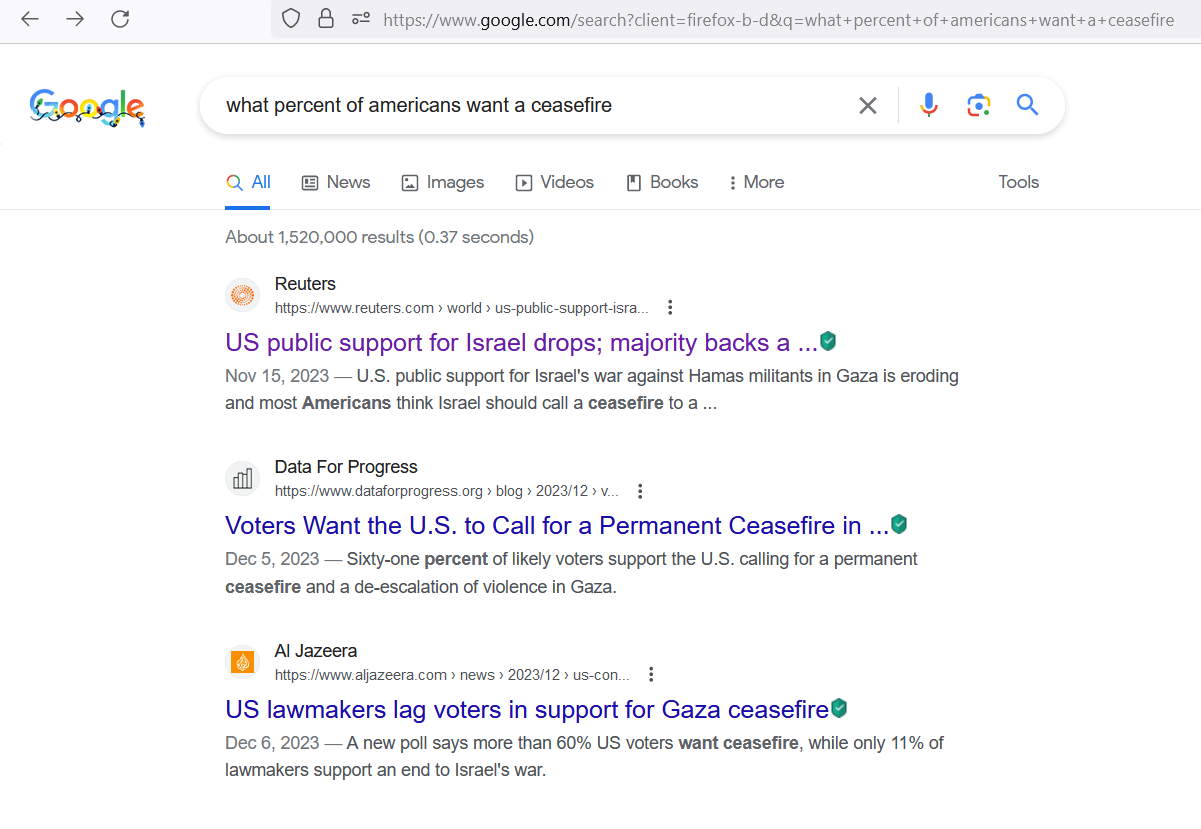
Task: Click the browser address bar URL
Action: [x=778, y=19]
